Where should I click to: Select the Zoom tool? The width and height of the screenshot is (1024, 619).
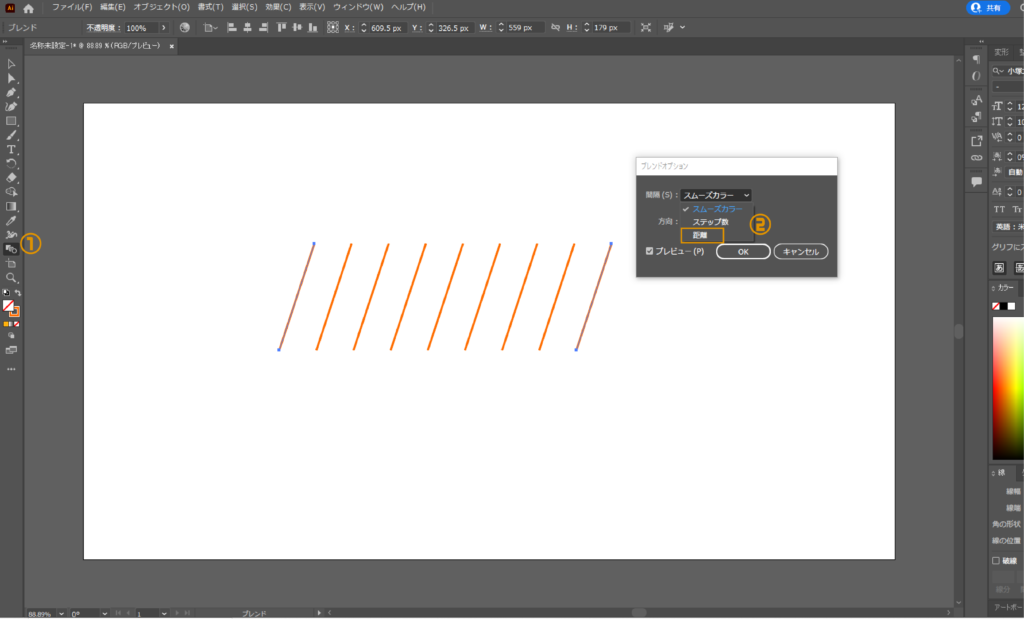(x=11, y=278)
